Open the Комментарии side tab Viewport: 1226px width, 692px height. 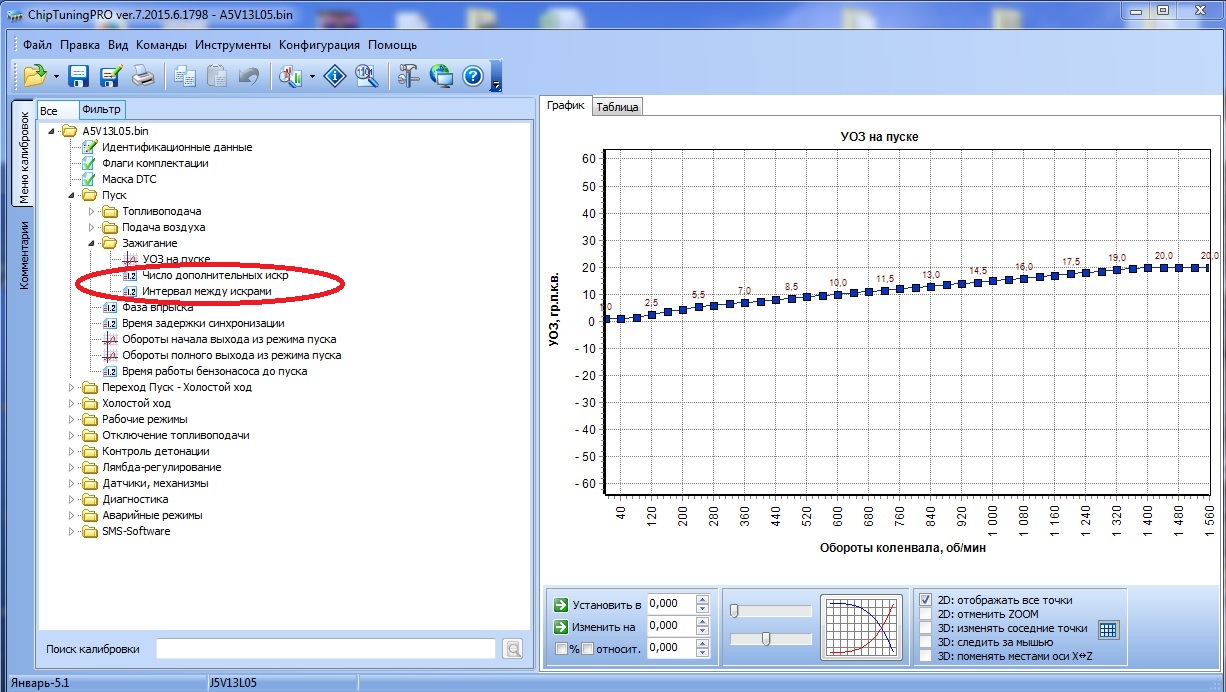coord(25,254)
